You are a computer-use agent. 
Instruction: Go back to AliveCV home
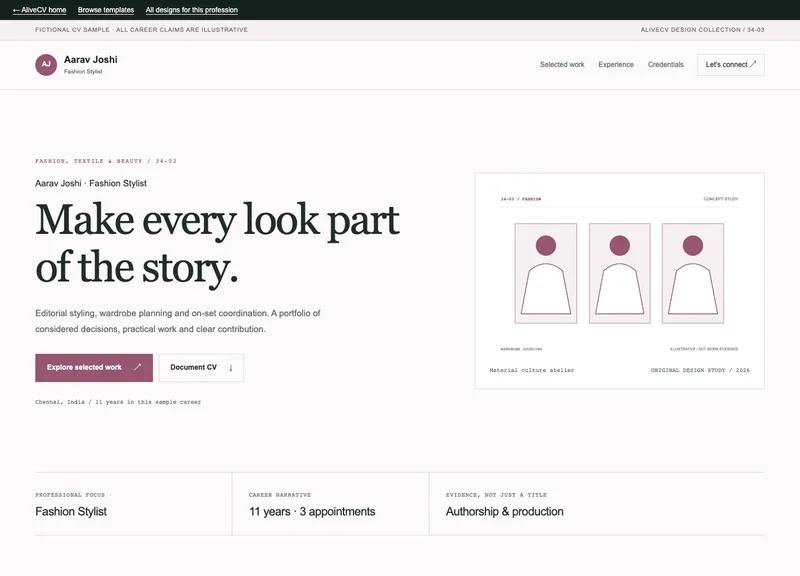[39, 10]
